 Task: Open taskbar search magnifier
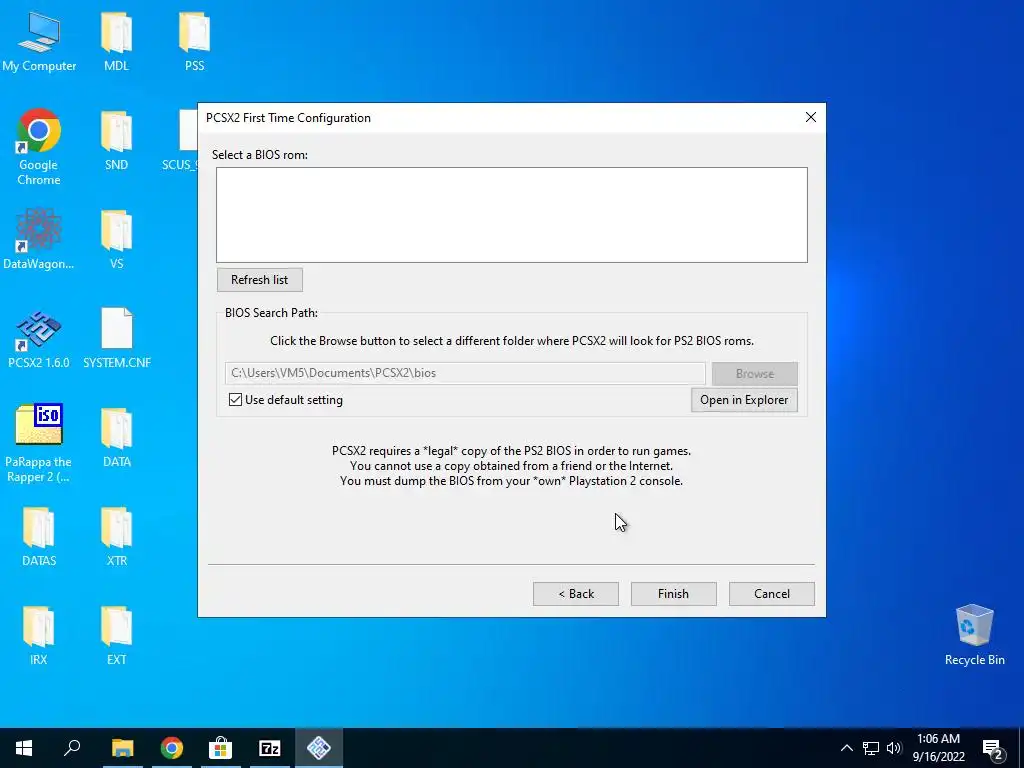72,748
